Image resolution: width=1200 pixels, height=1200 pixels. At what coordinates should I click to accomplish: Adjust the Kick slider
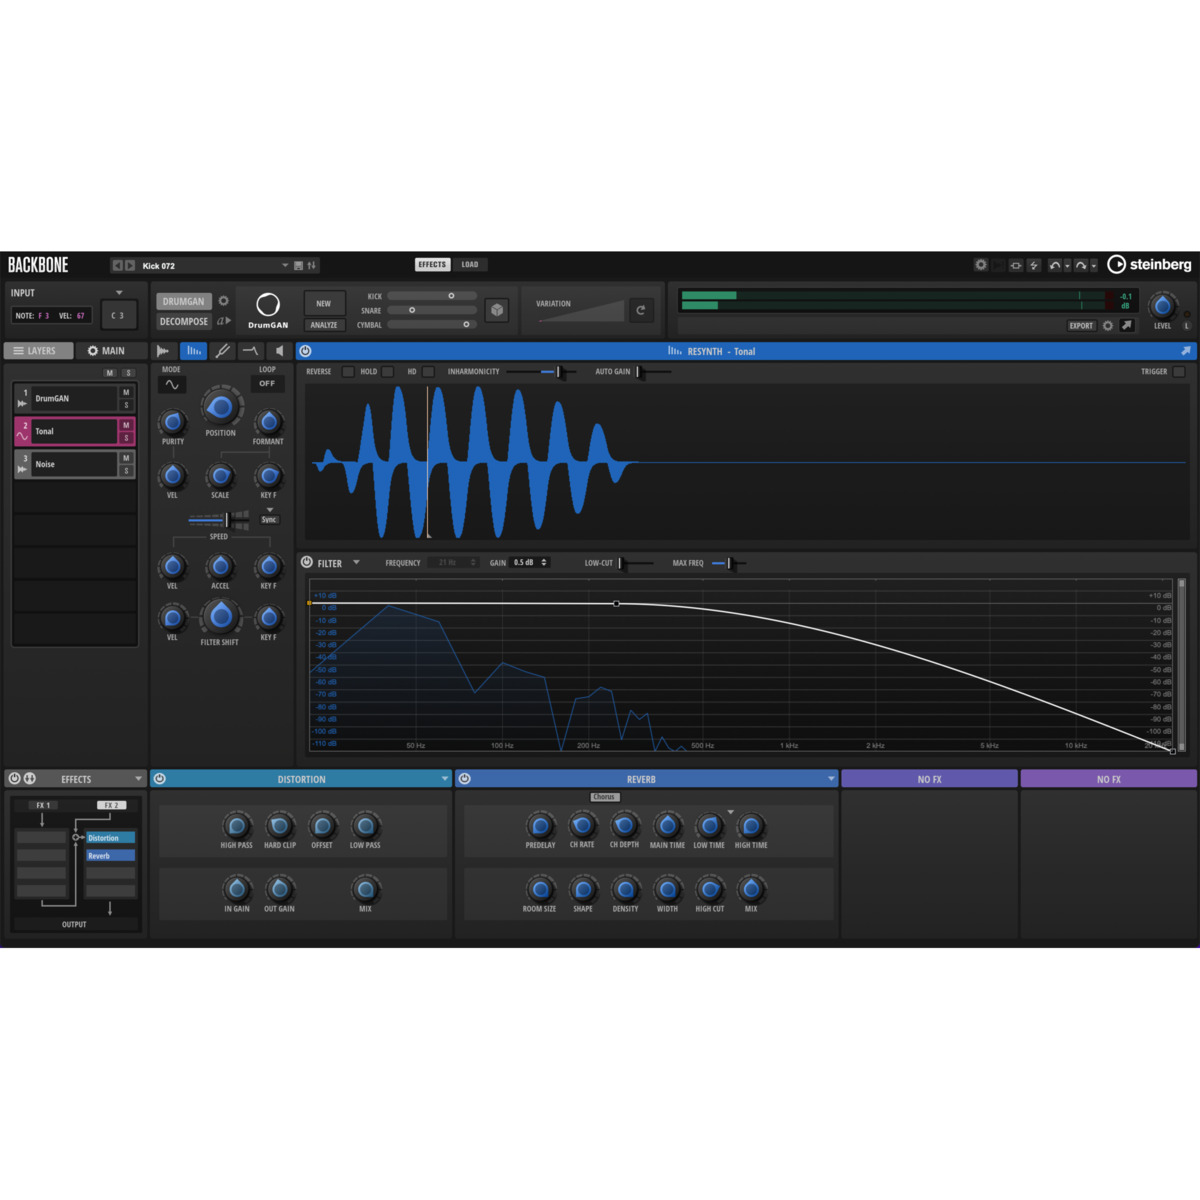tap(432, 296)
